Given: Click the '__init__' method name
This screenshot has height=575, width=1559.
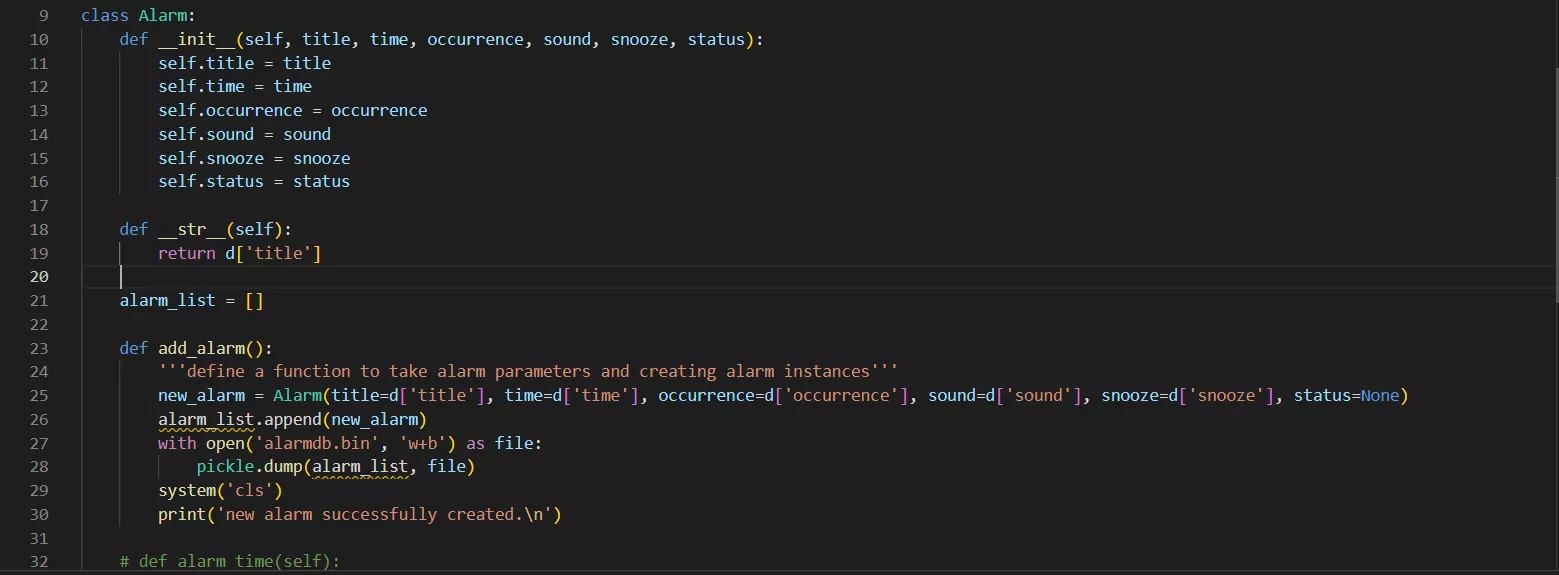Looking at the screenshot, I should [196, 39].
